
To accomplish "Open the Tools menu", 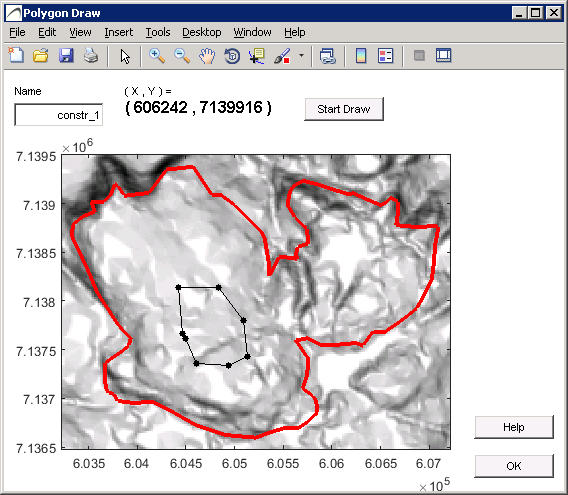I will click(x=158, y=32).
